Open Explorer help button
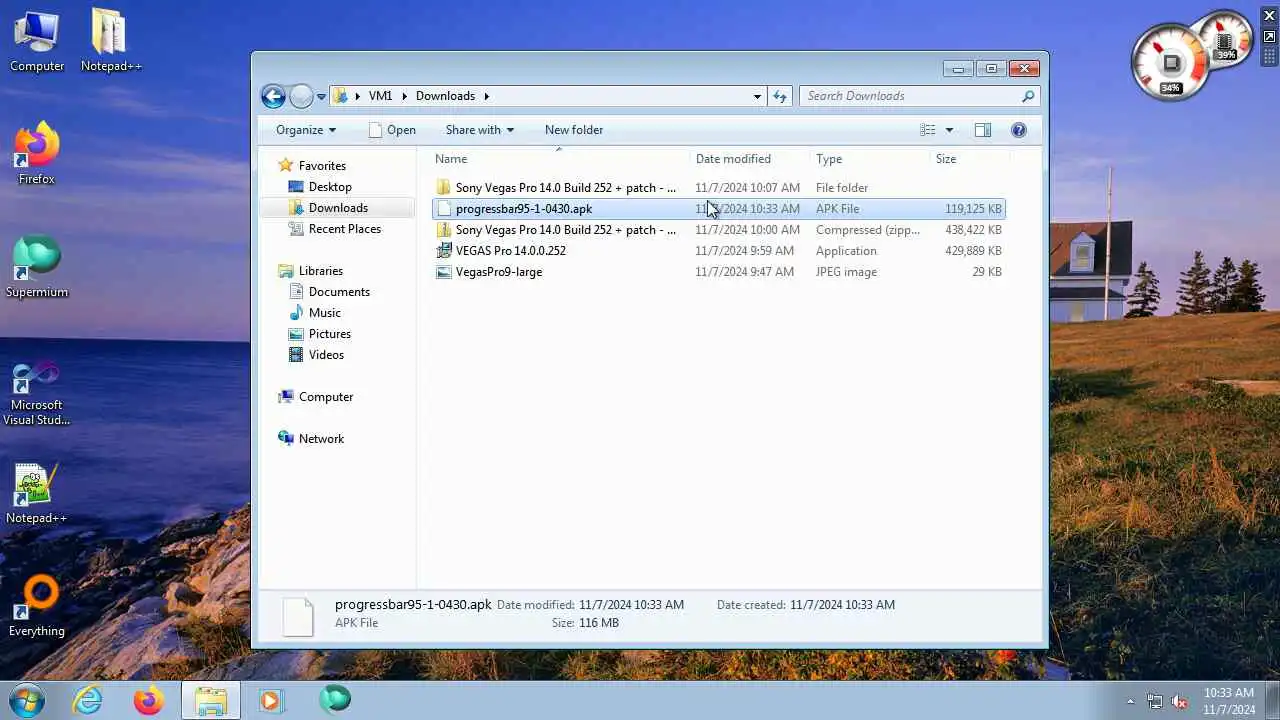This screenshot has width=1280, height=720. [x=1019, y=130]
